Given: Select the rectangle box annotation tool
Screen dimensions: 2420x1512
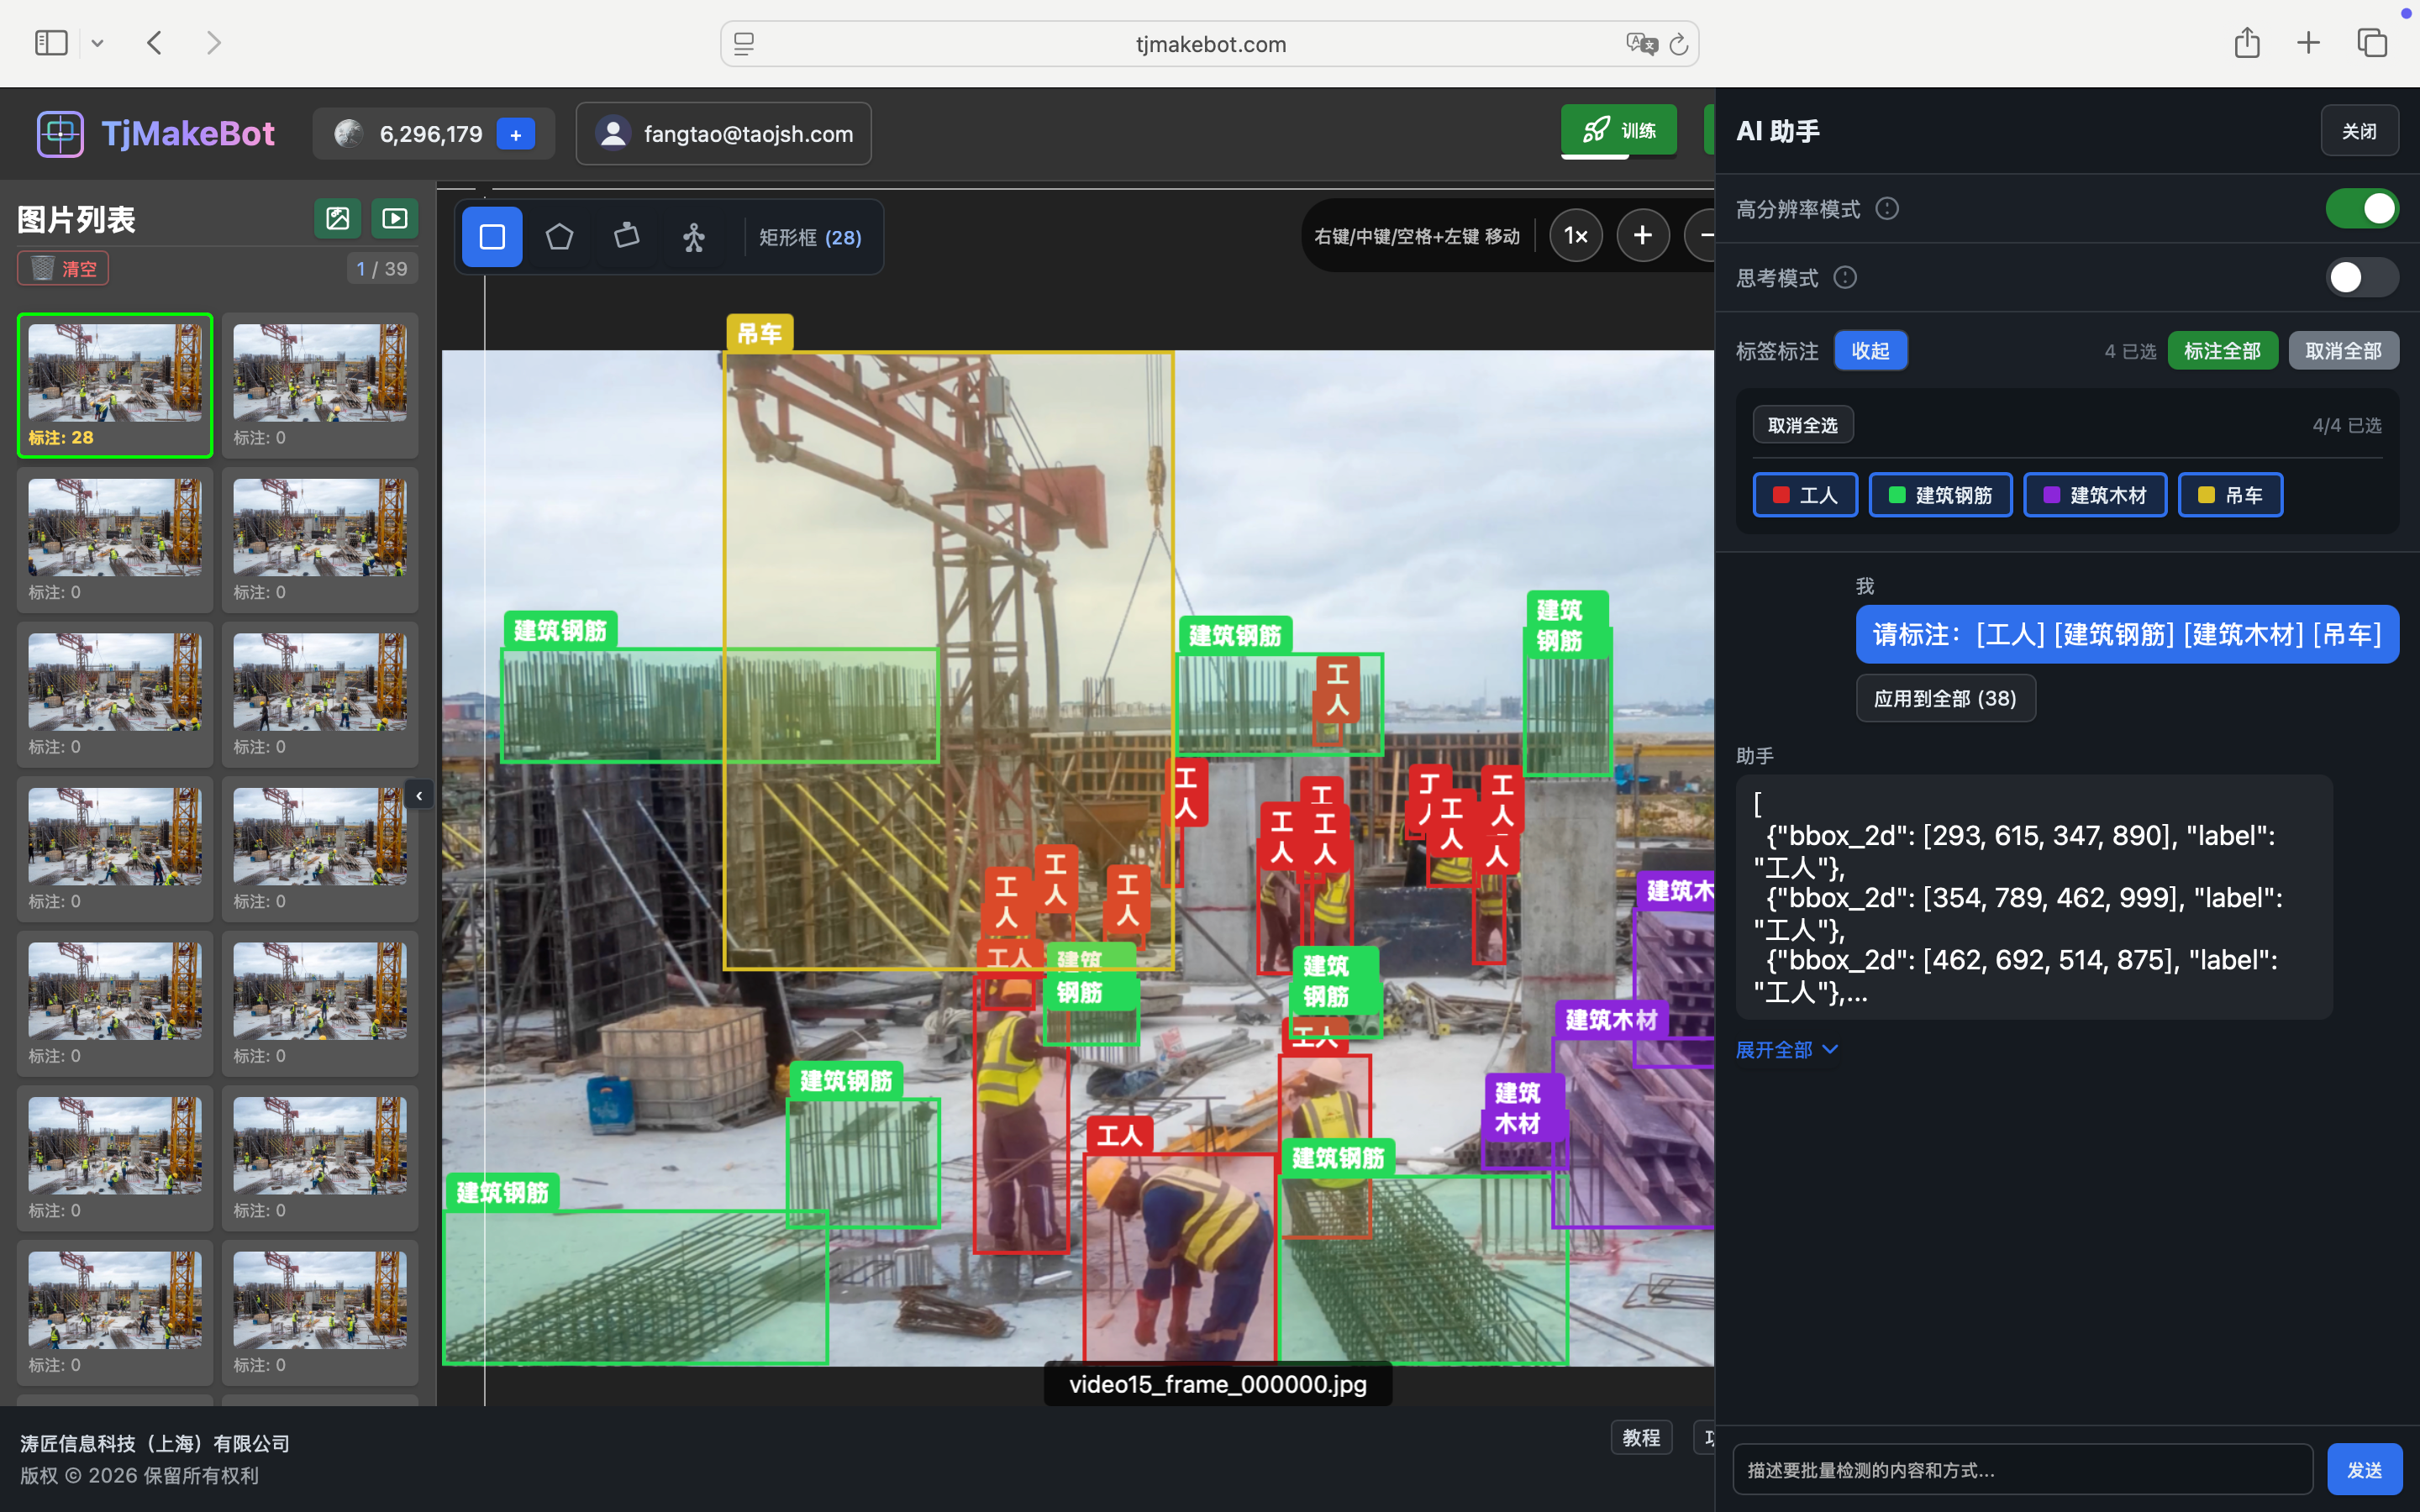Looking at the screenshot, I should click(x=492, y=237).
